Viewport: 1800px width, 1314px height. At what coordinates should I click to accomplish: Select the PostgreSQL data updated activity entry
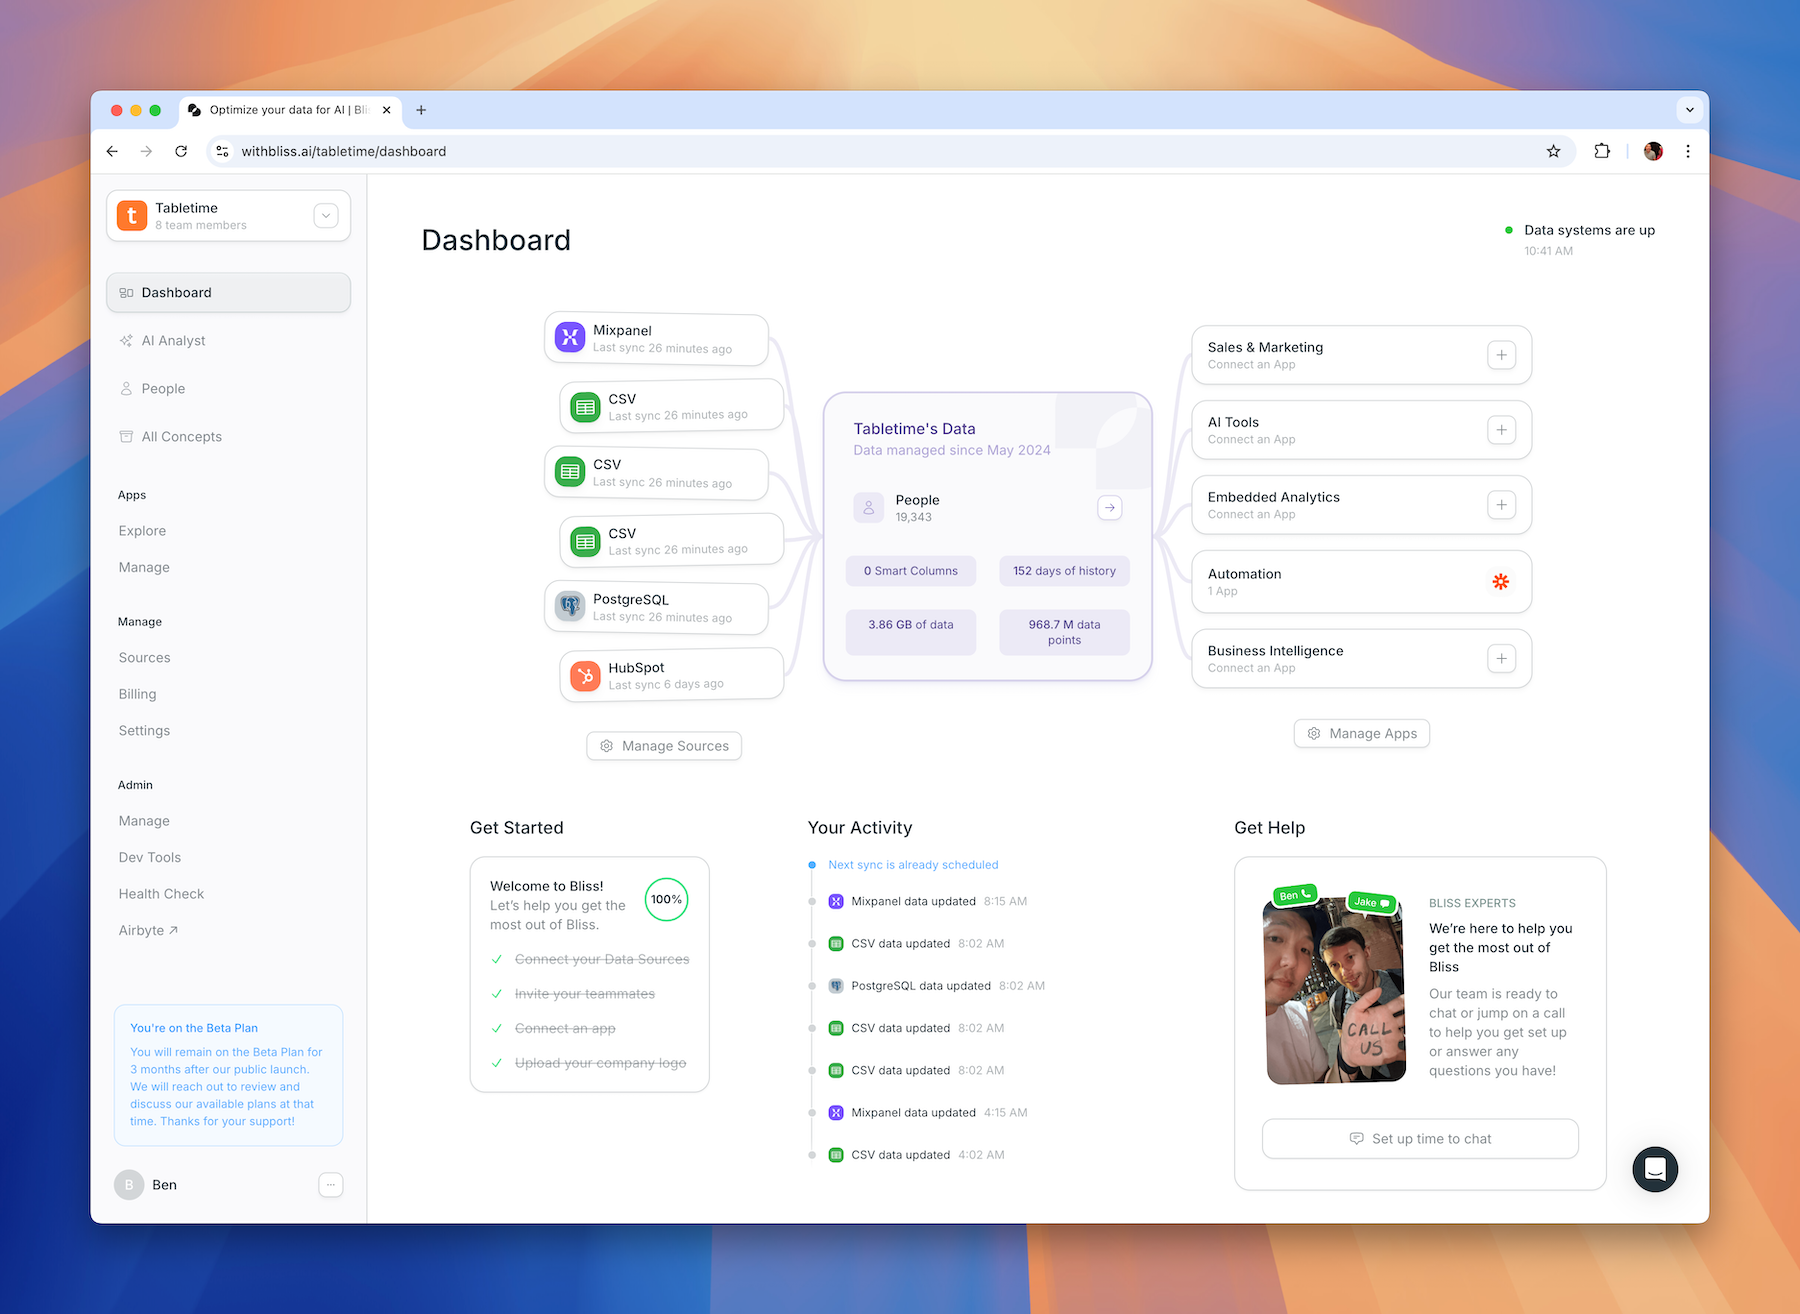tap(936, 986)
